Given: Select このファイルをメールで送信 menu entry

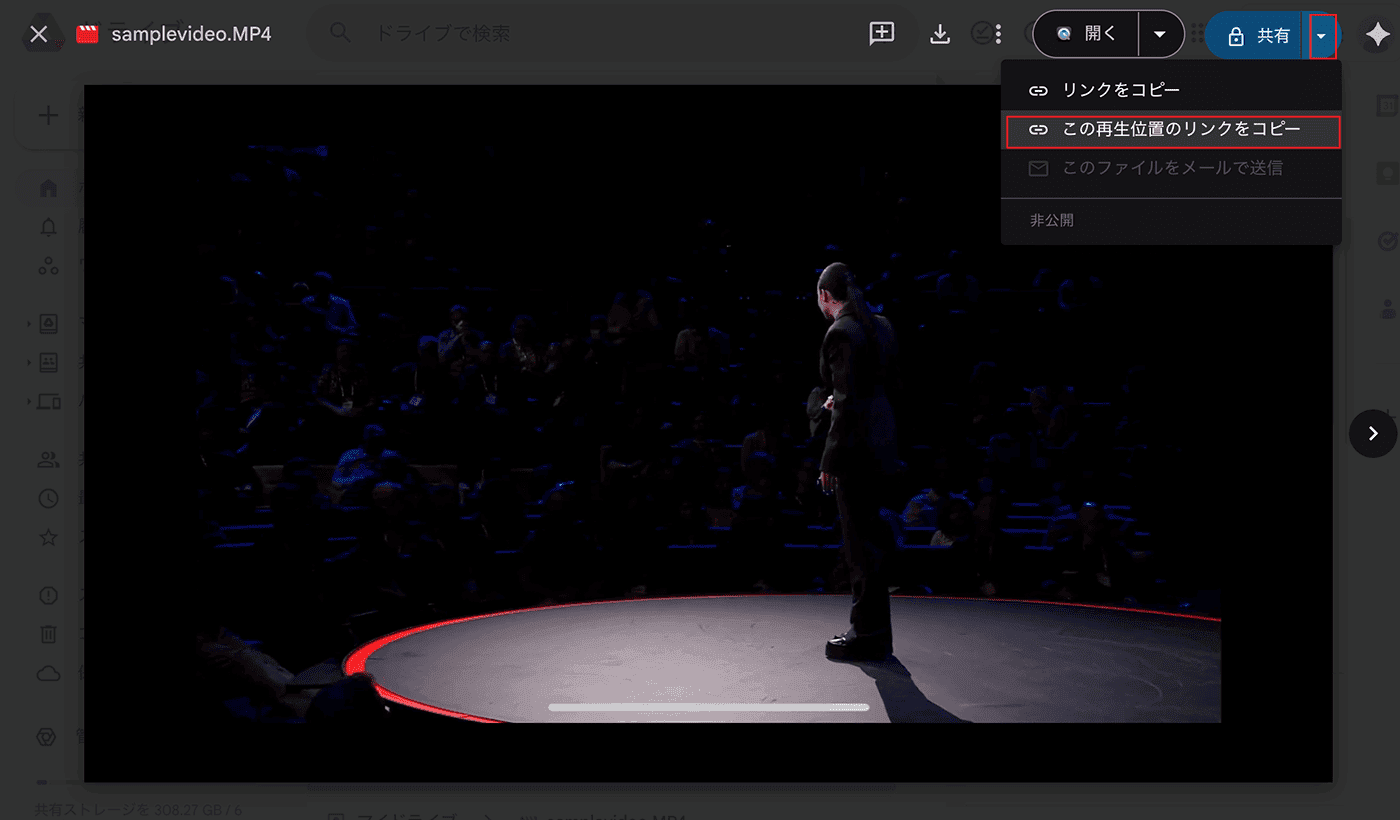Looking at the screenshot, I should 1171,168.
